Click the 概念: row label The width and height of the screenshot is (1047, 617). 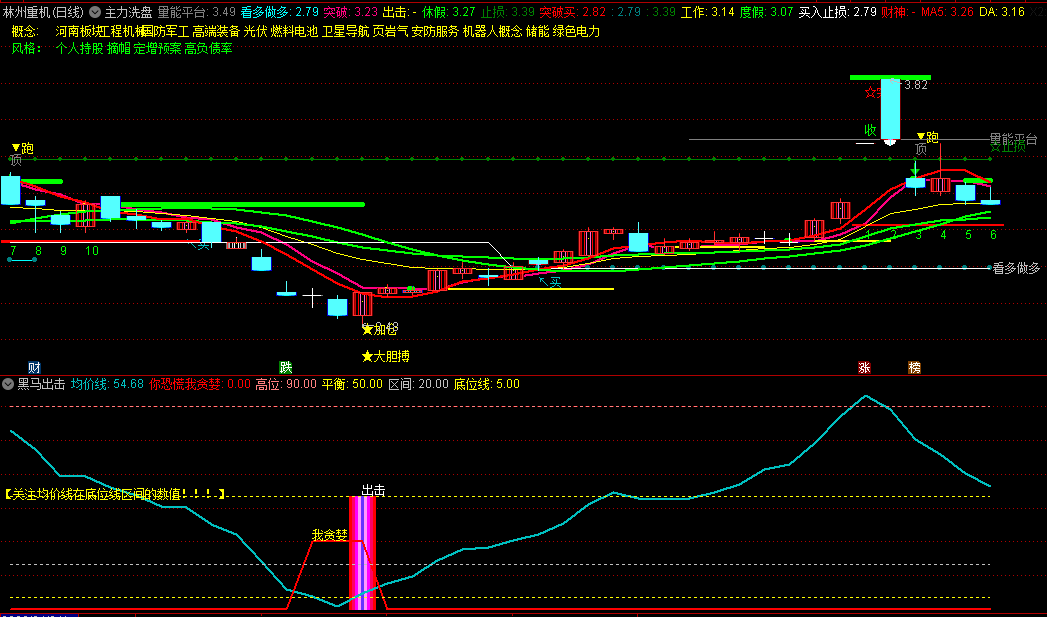click(x=26, y=31)
